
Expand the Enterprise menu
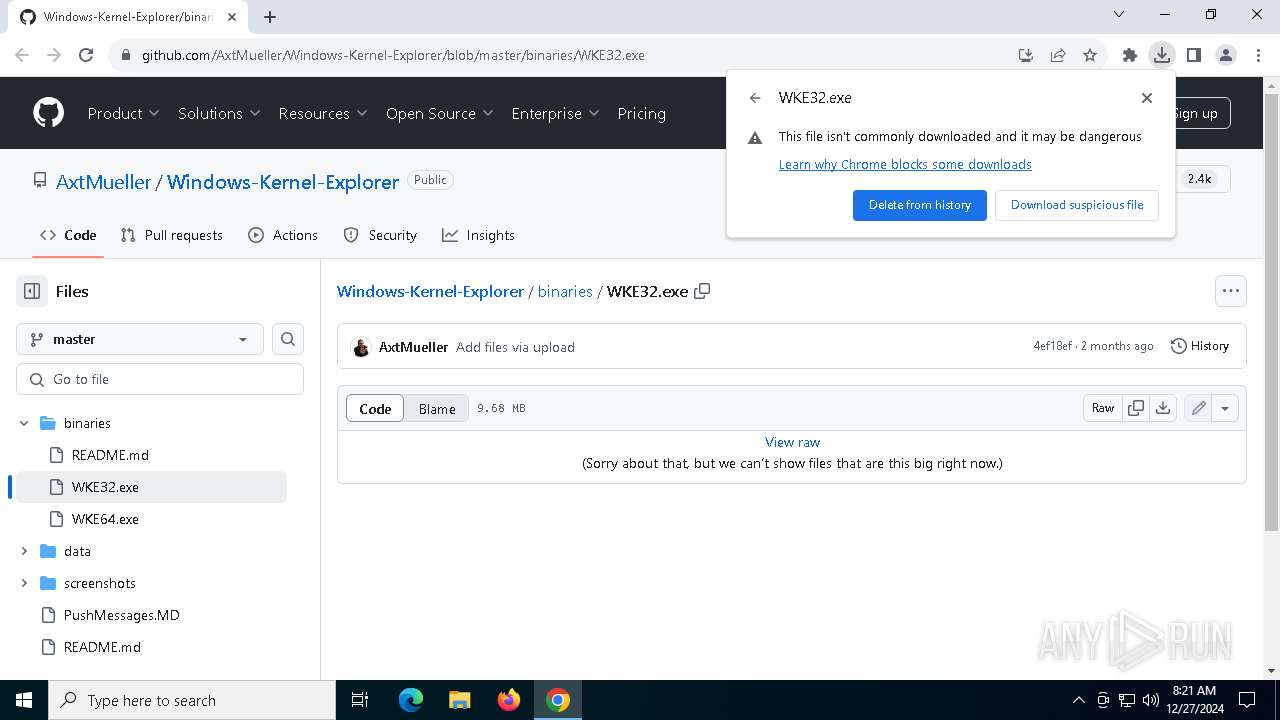click(x=555, y=113)
